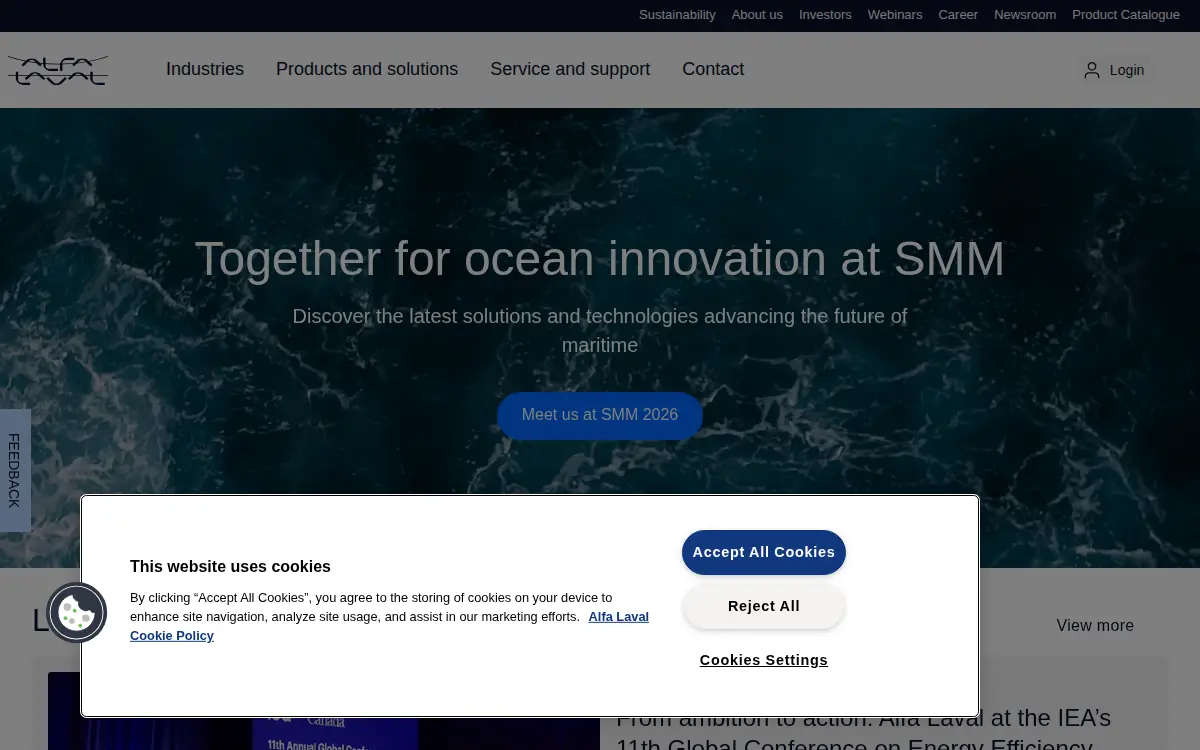Click the View more link
Viewport: 1200px width, 750px height.
1095,625
